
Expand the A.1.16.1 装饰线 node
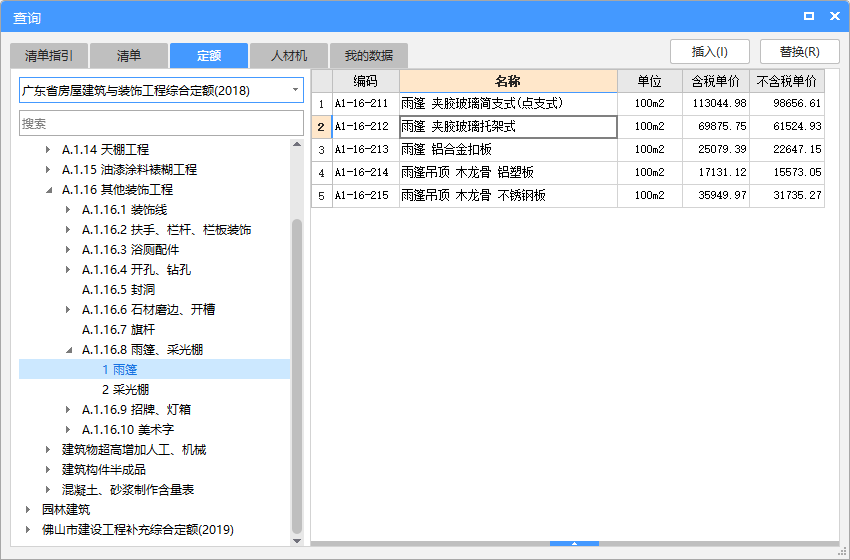pyautogui.click(x=68, y=210)
